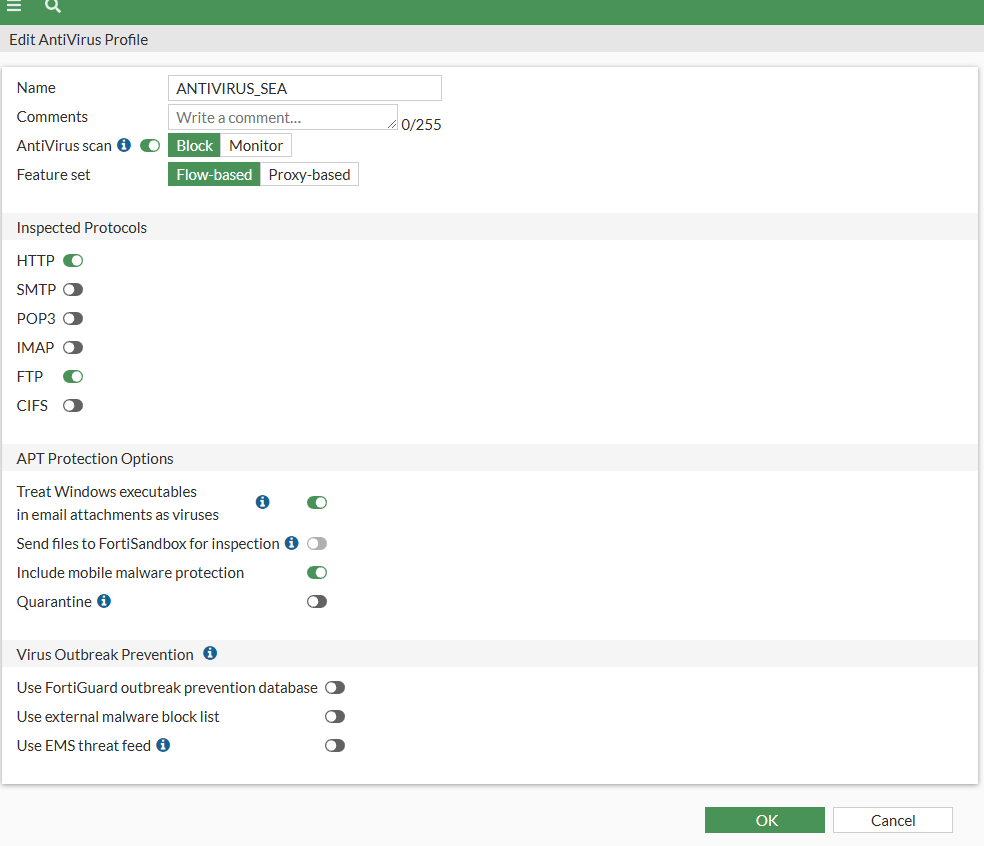This screenshot has width=984, height=846.
Task: Show info for Virus Outbreak Prevention
Action: click(210, 653)
